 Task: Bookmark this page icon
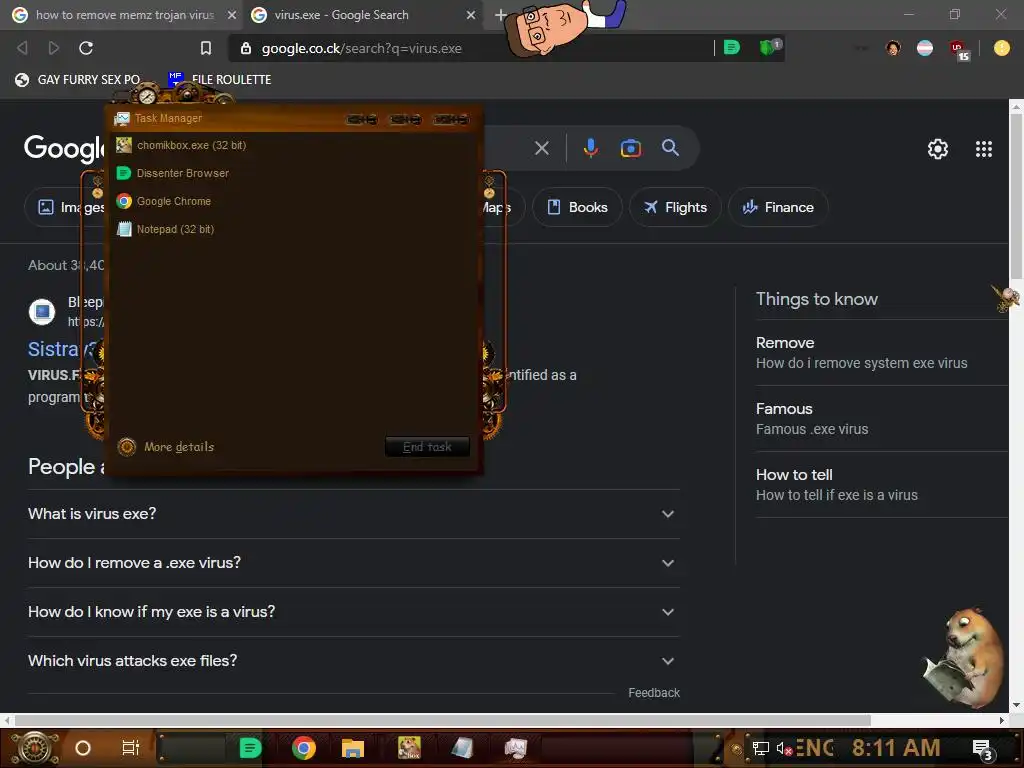pos(206,48)
